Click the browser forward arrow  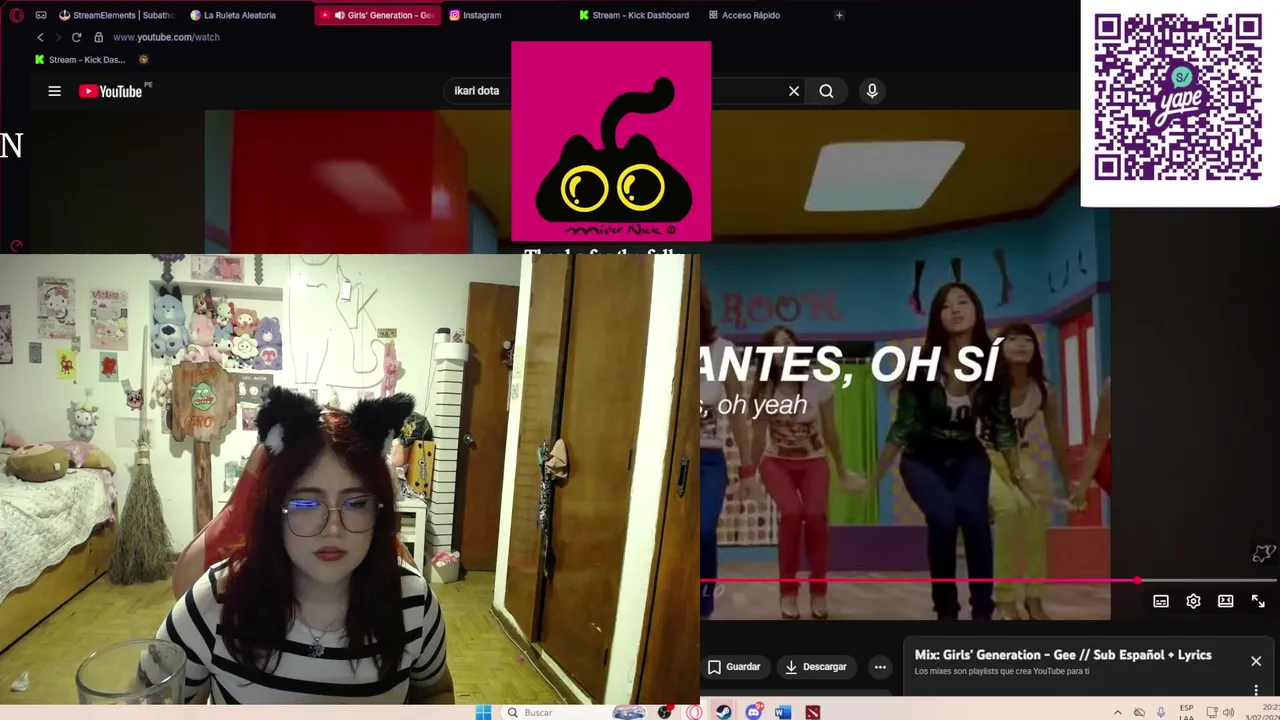(58, 37)
